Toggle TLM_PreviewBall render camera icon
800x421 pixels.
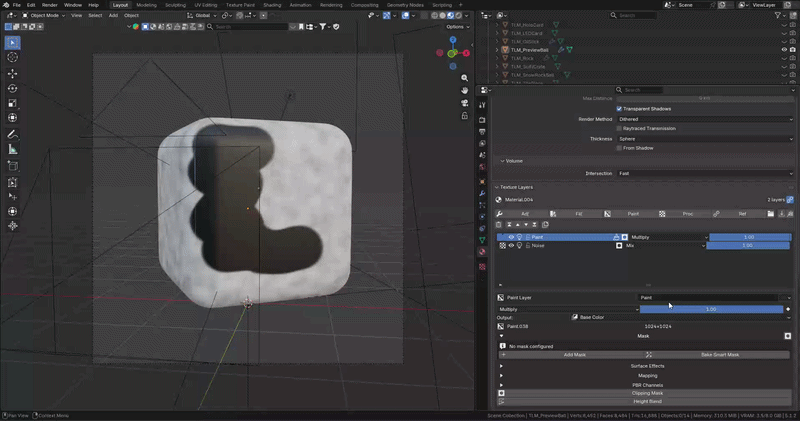tap(792, 50)
